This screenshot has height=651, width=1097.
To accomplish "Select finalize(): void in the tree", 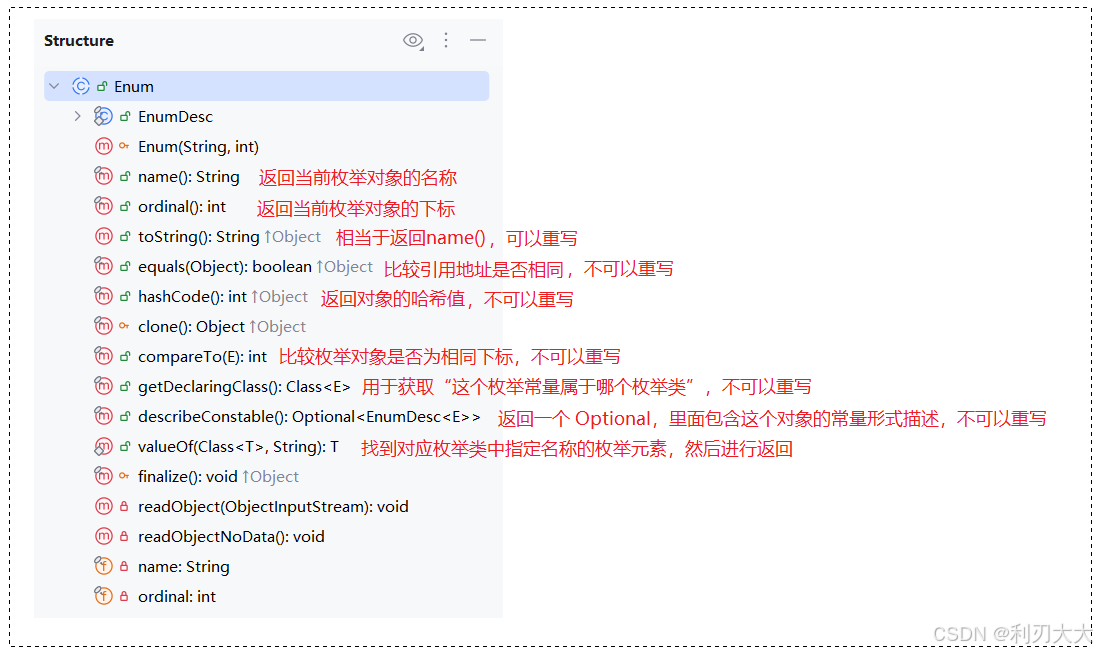I will coord(187,477).
